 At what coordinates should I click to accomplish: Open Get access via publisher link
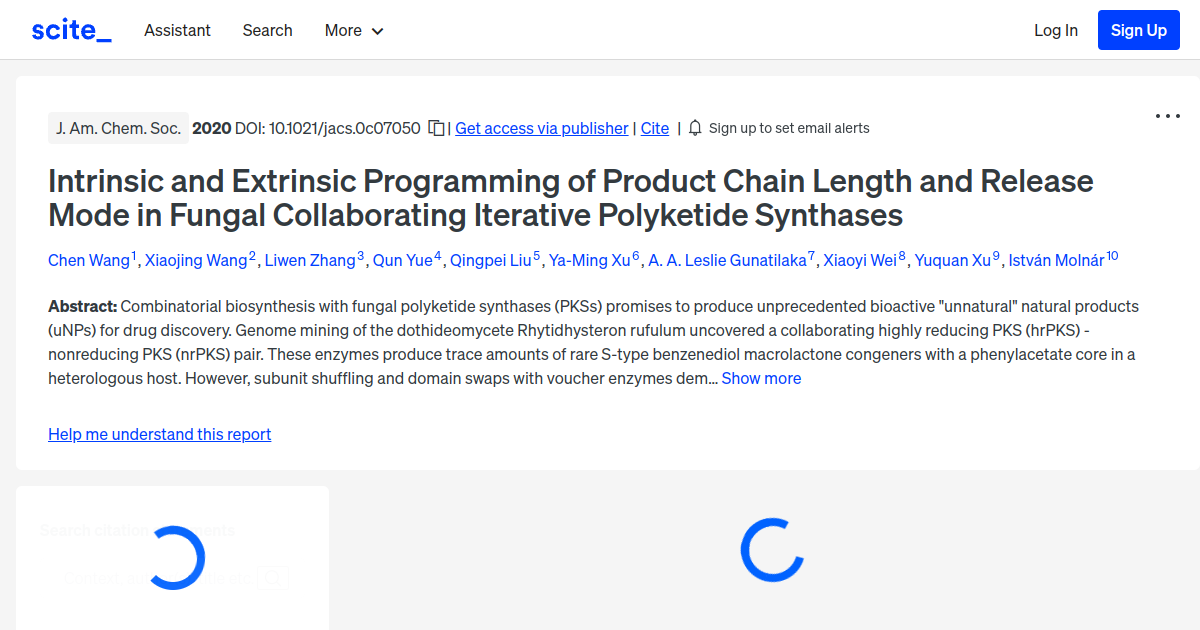coord(541,128)
